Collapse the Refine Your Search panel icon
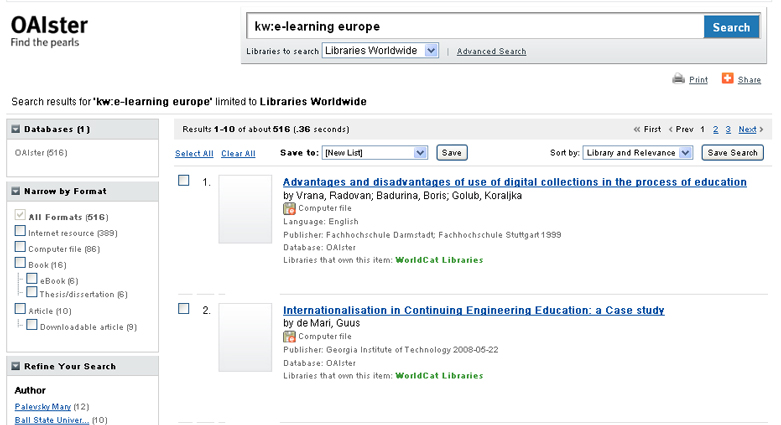Viewport: 781px width, 425px height. tap(16, 366)
